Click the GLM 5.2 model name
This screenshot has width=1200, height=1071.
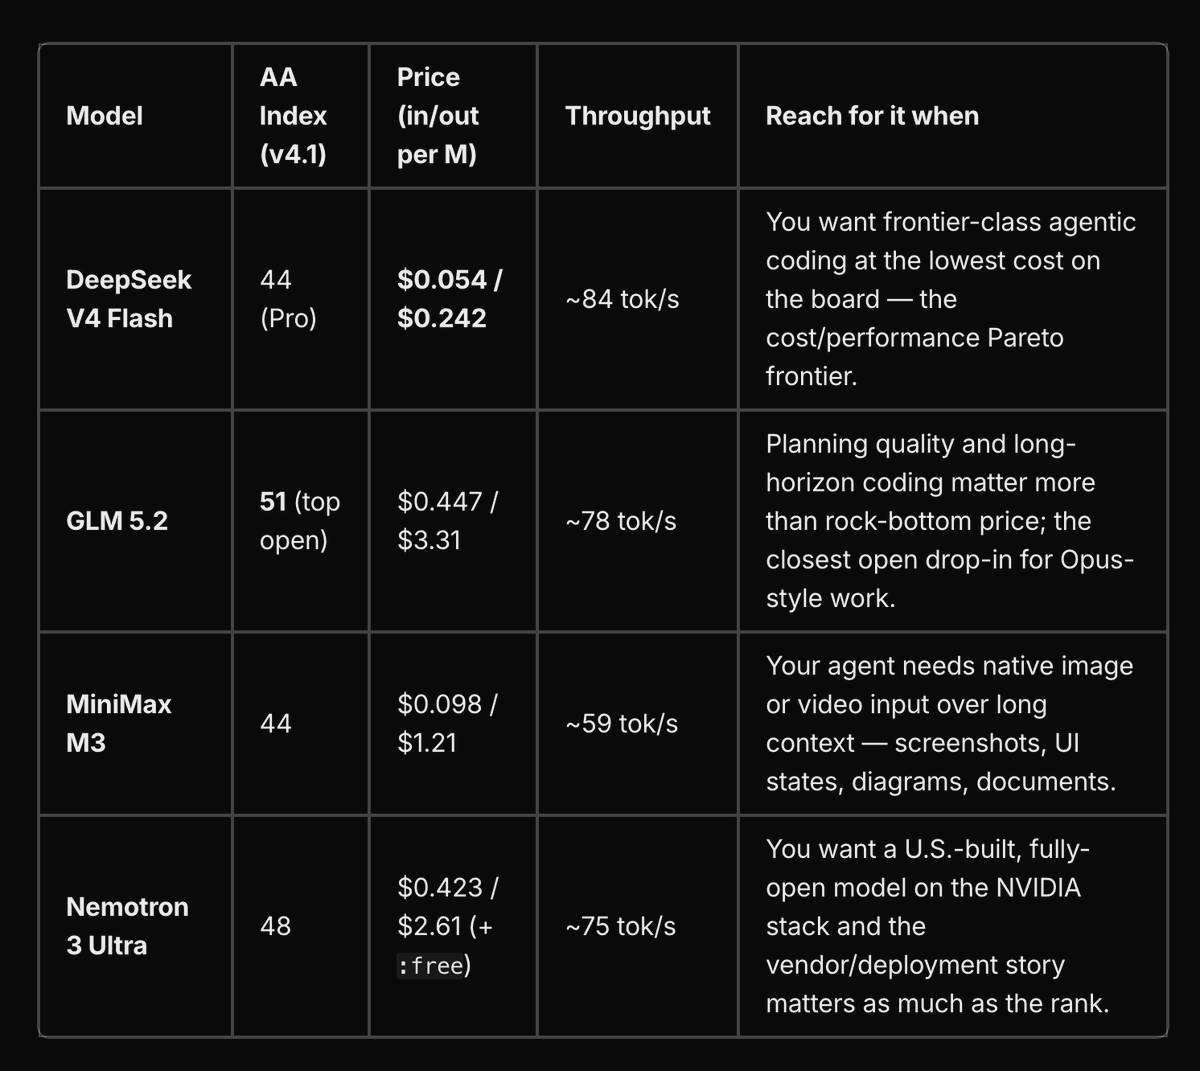click(x=117, y=521)
